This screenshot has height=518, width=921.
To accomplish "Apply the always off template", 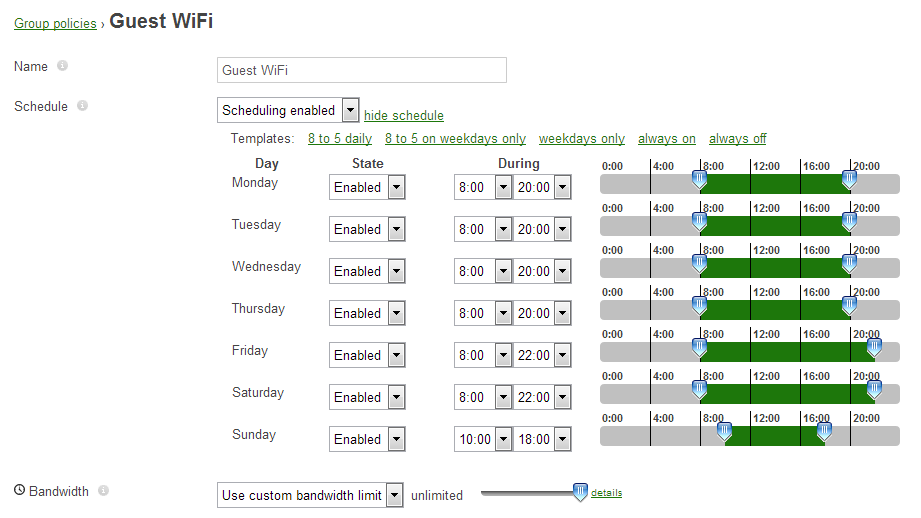I will point(737,139).
